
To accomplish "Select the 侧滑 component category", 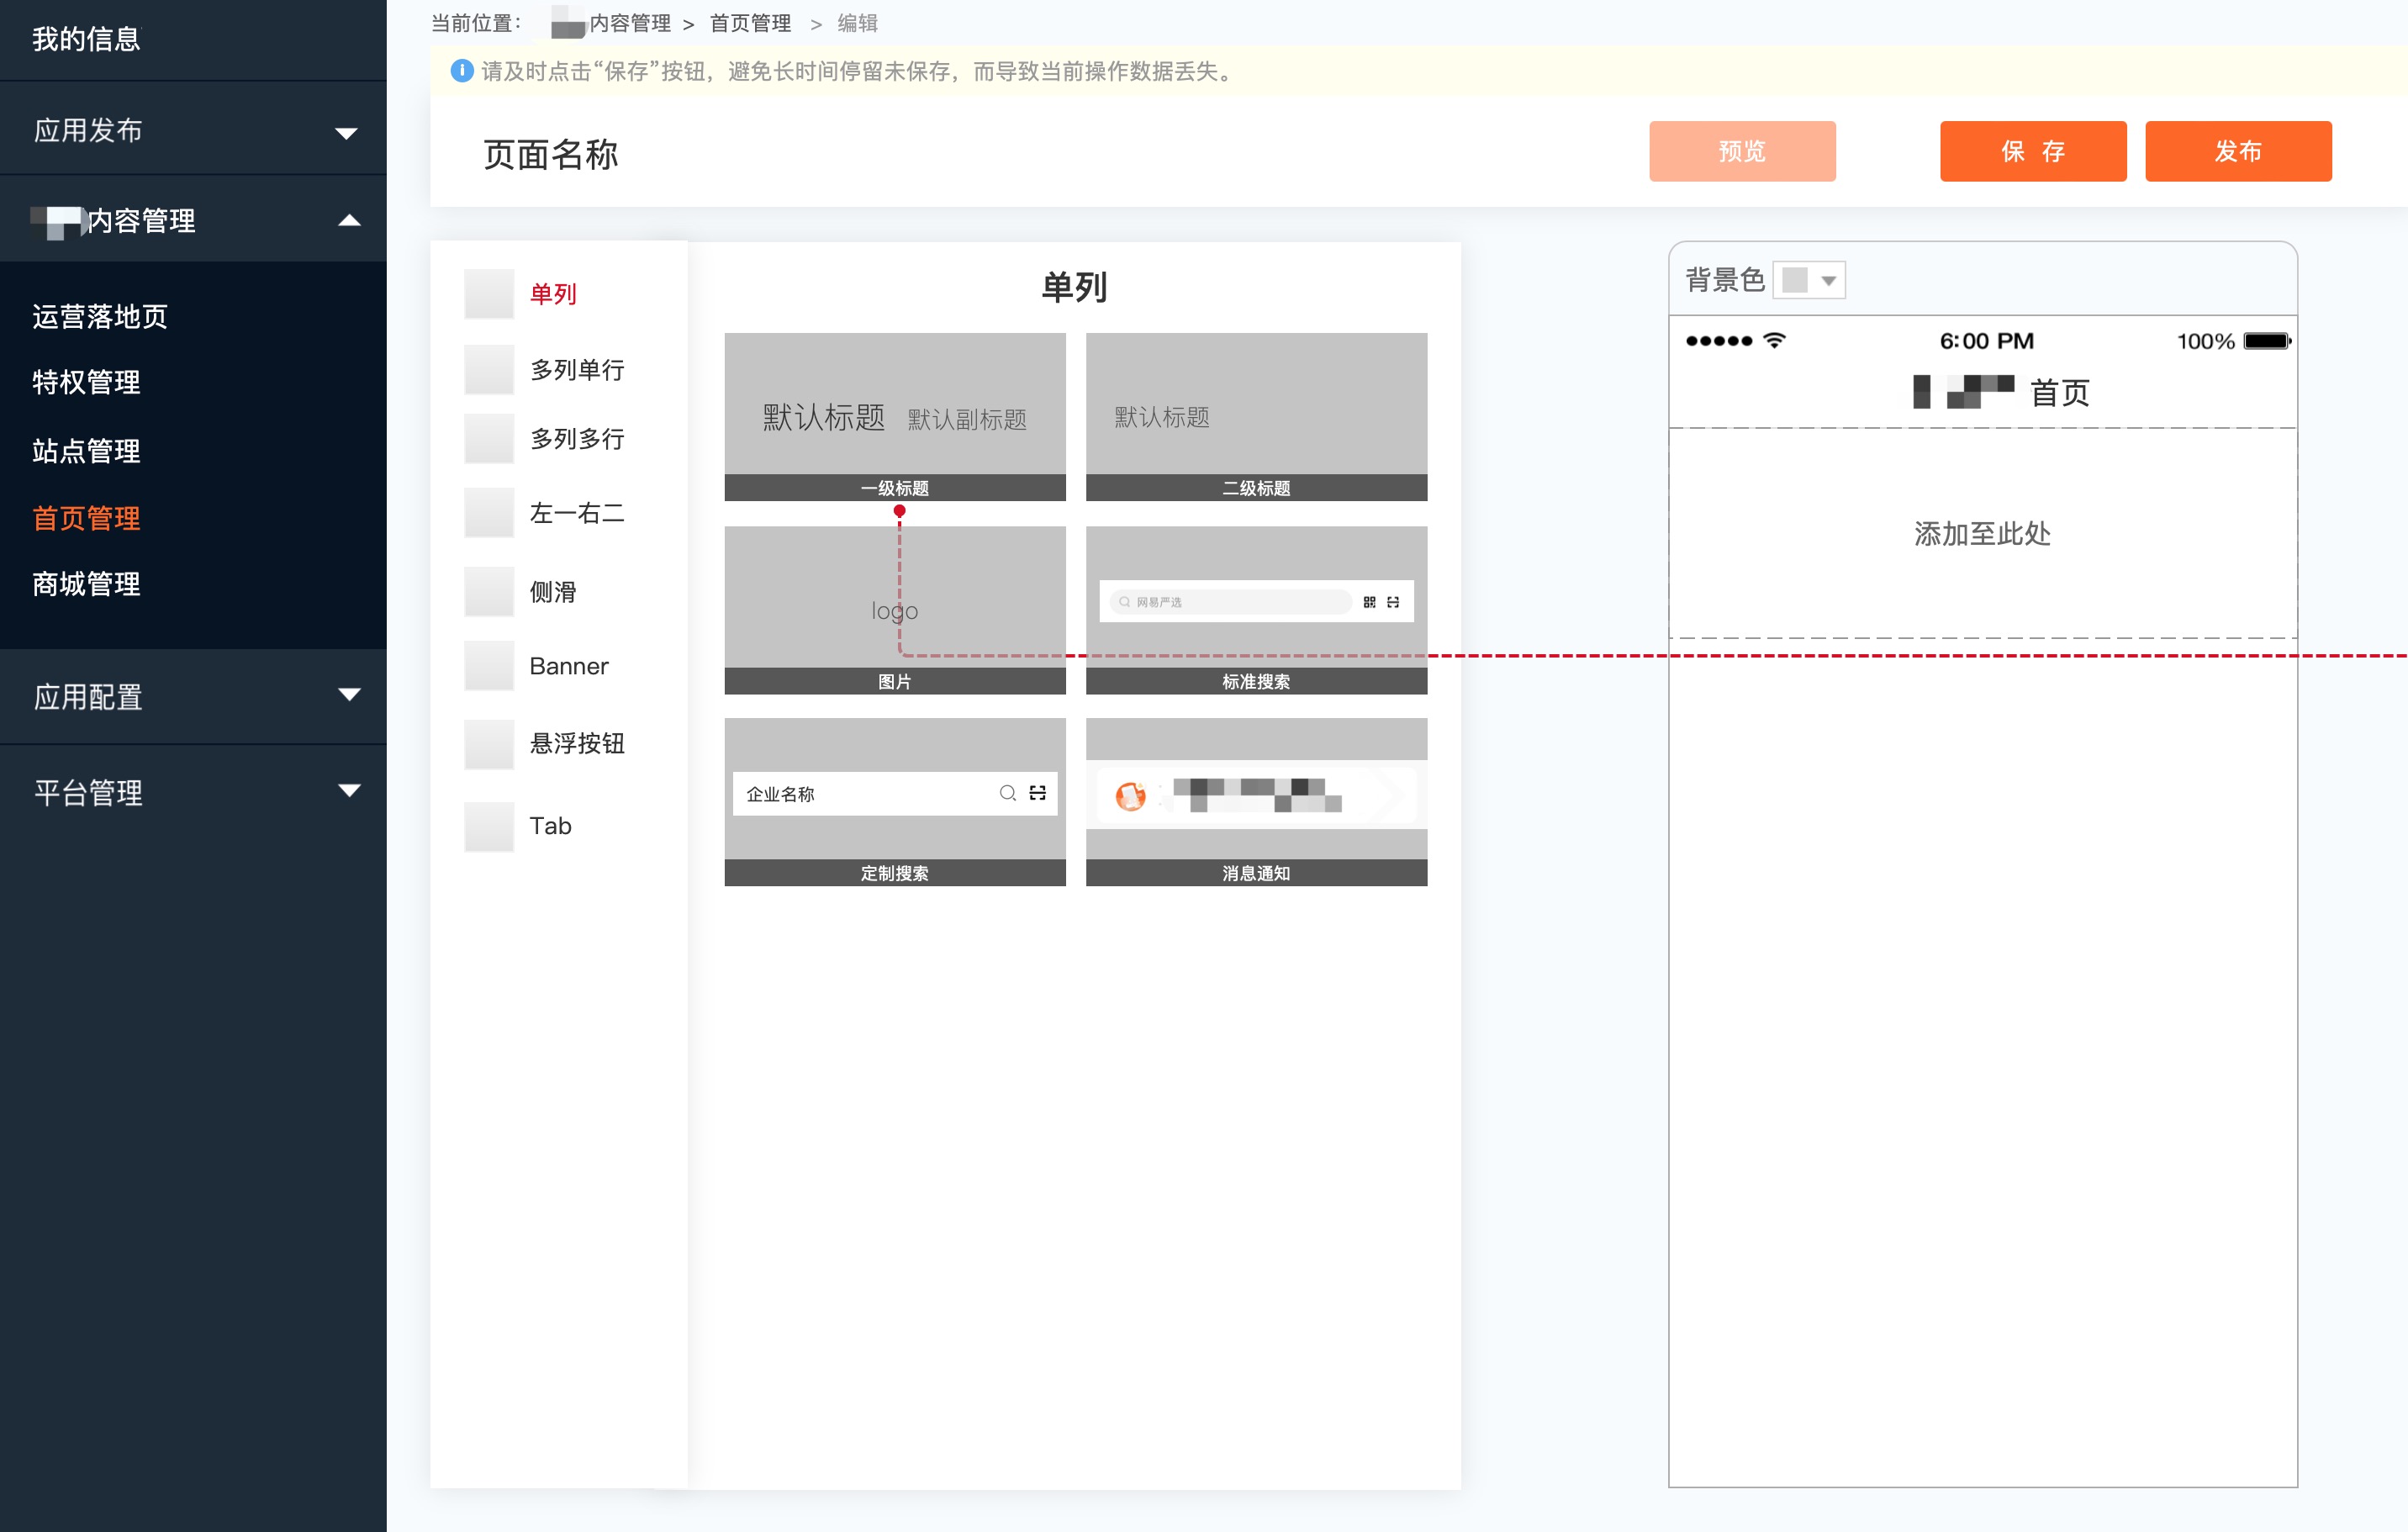I will [x=553, y=592].
